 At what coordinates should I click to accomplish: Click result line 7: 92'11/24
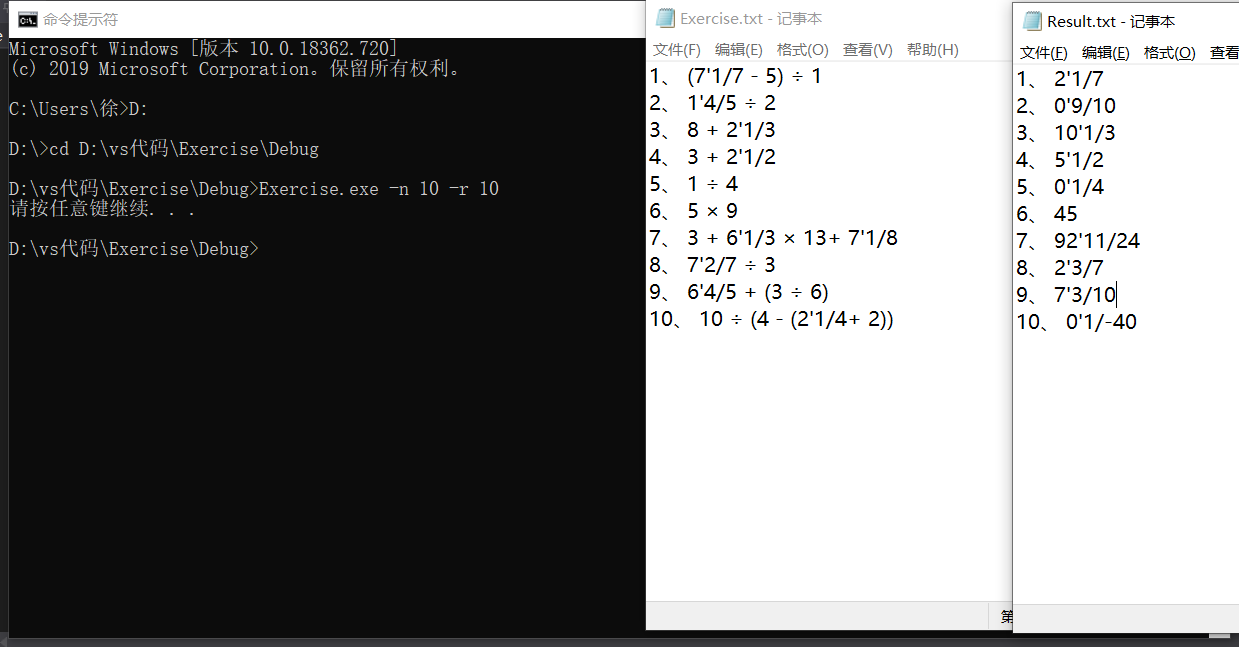[x=1078, y=241]
